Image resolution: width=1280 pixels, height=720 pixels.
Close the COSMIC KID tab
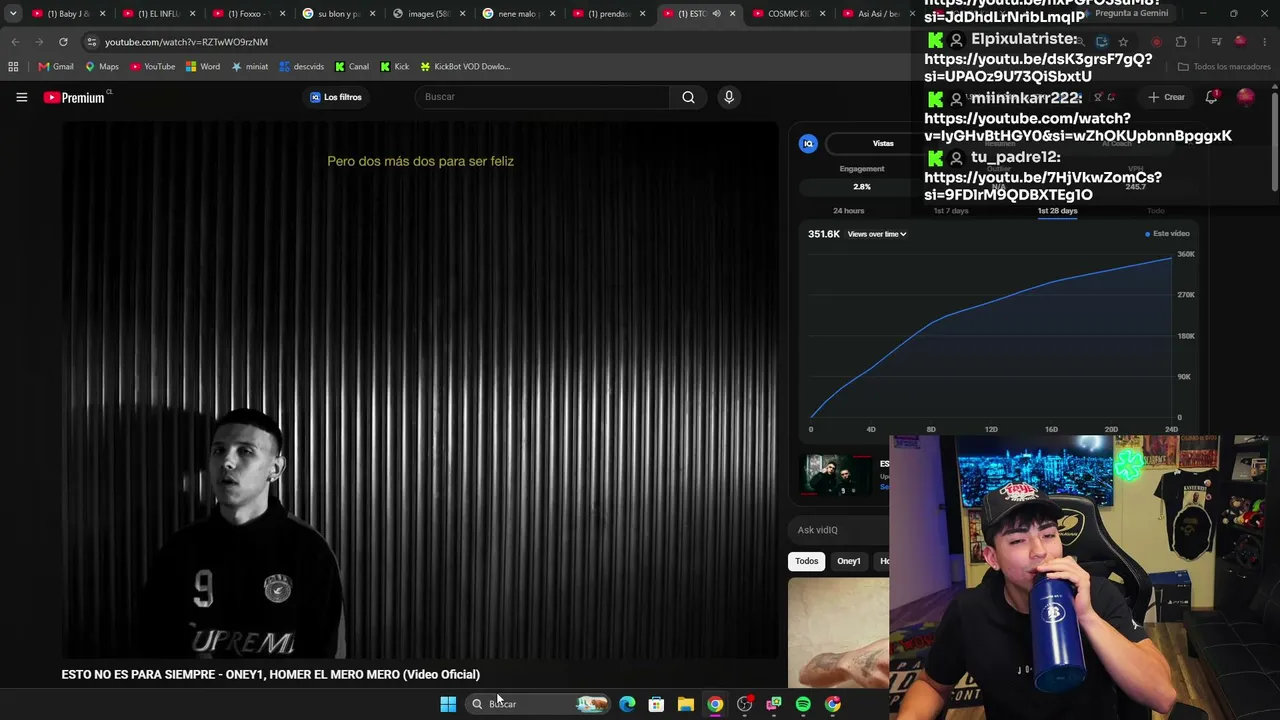[x=823, y=14]
